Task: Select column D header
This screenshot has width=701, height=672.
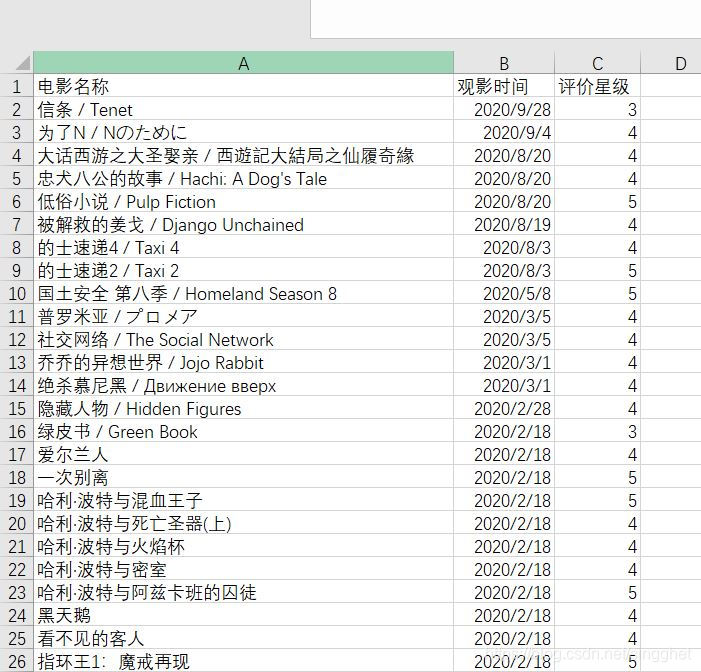Action: pyautogui.click(x=671, y=63)
